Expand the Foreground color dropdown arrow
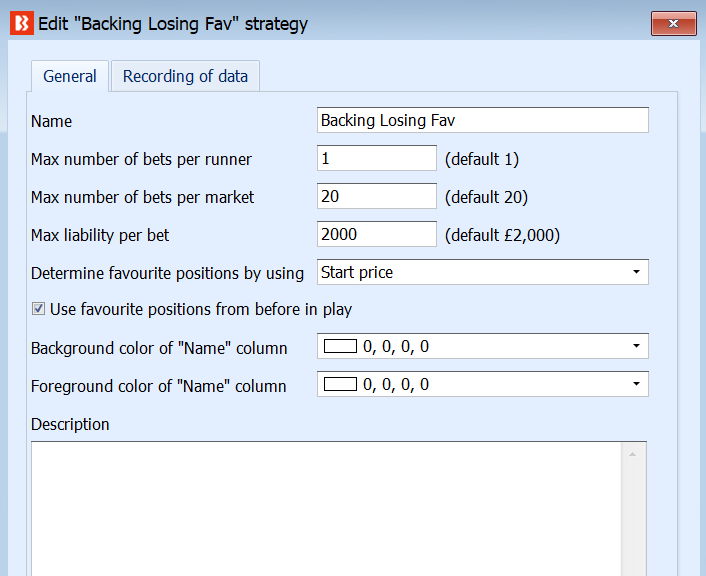706x576 pixels. pyautogui.click(x=636, y=384)
